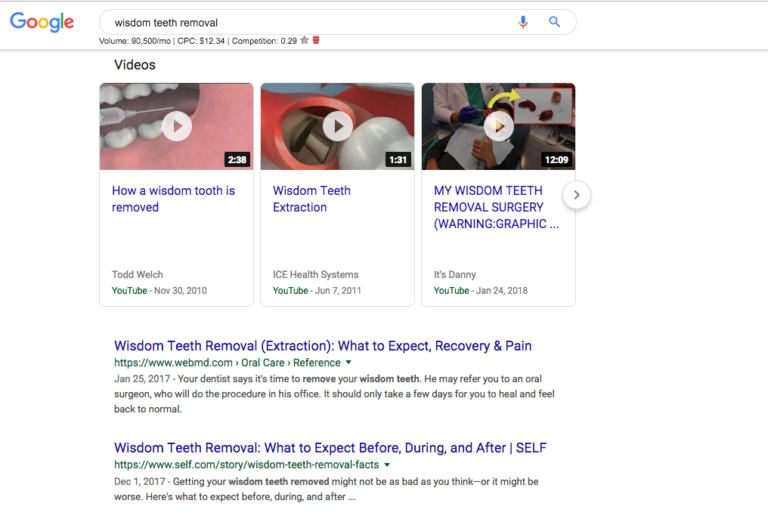The width and height of the screenshot is (768, 528).
Task: Open the SELF Wisdom Teeth Removal result
Action: click(x=330, y=448)
